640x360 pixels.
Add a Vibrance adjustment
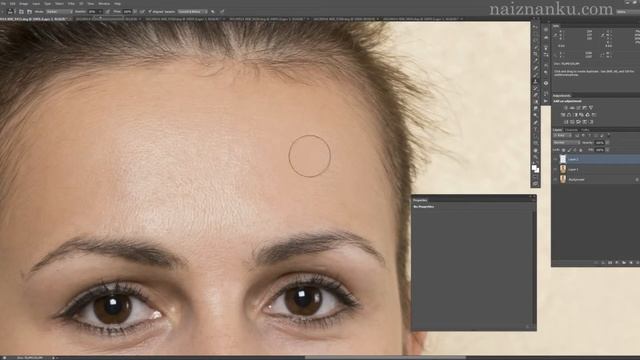(x=591, y=107)
